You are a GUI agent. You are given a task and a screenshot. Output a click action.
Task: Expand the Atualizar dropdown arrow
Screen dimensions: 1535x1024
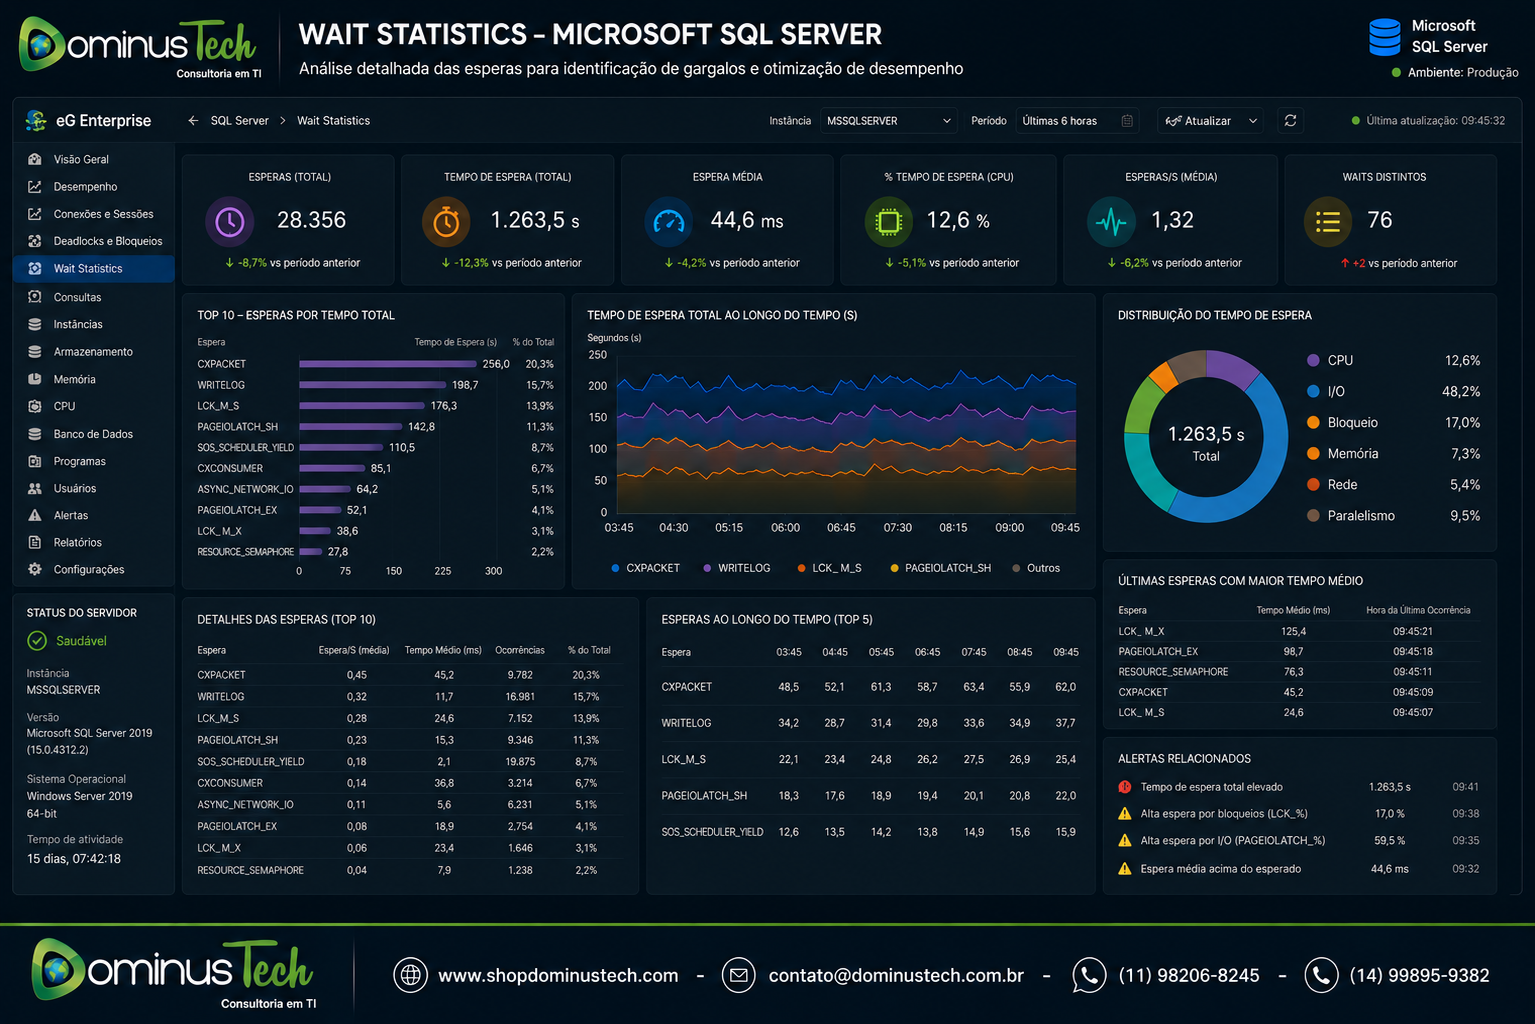coord(1252,121)
